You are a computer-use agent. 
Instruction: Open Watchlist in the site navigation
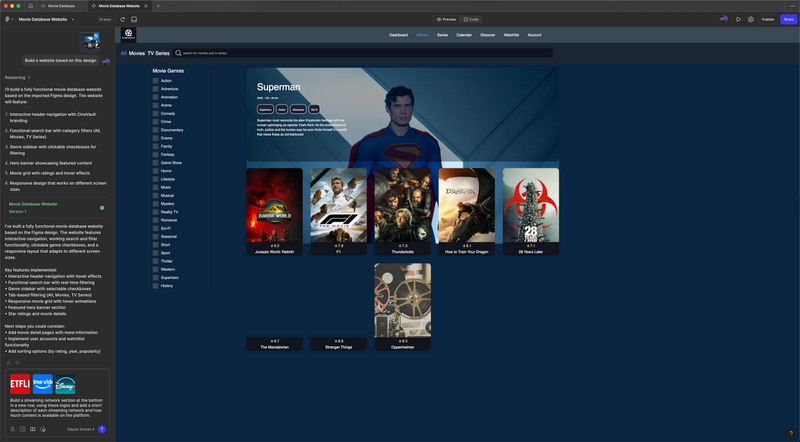click(511, 35)
